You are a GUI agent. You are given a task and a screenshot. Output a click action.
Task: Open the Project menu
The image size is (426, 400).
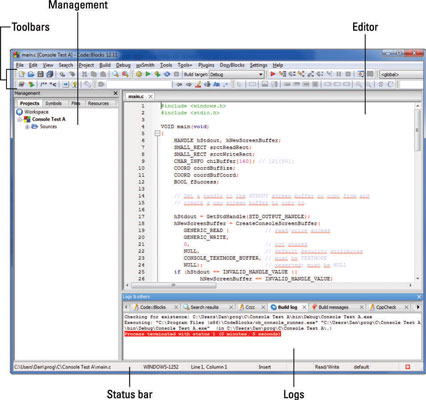(x=86, y=65)
